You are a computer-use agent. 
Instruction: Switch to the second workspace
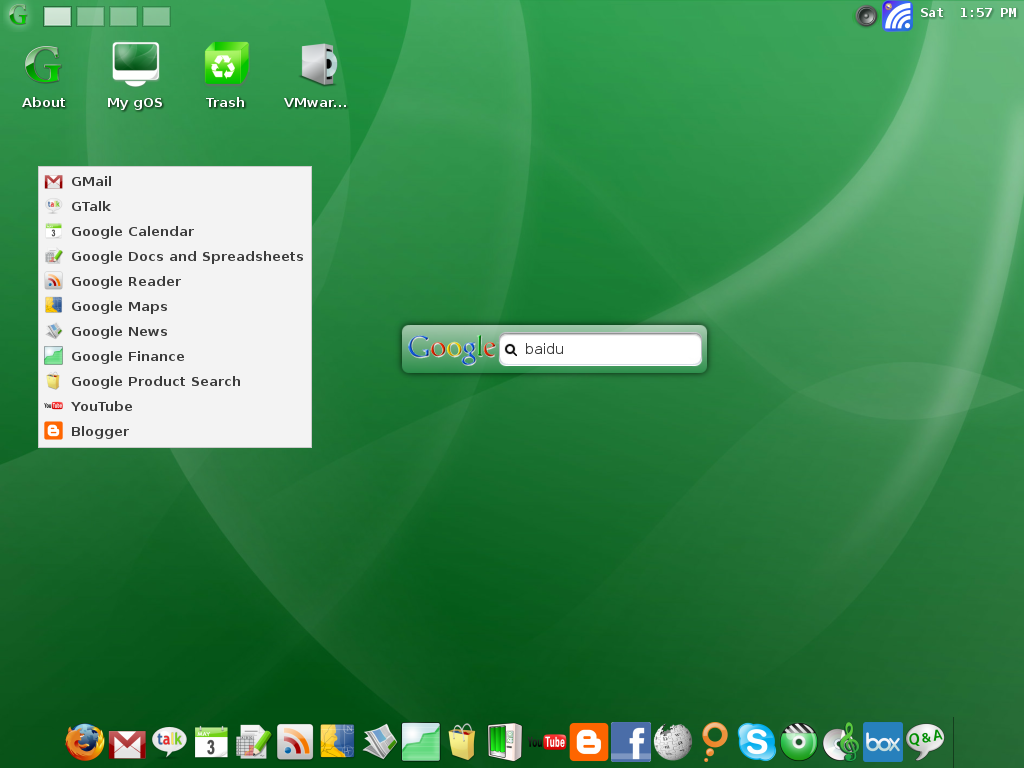(x=91, y=16)
